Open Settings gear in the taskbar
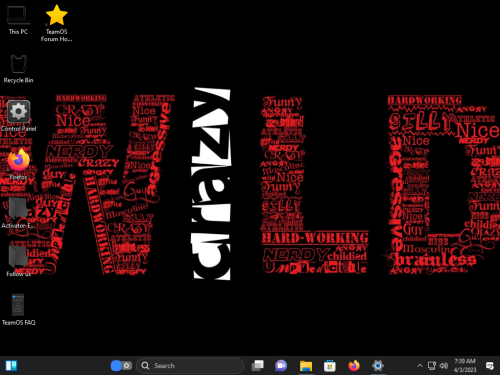This screenshot has height=375, width=500. pyautogui.click(x=378, y=366)
